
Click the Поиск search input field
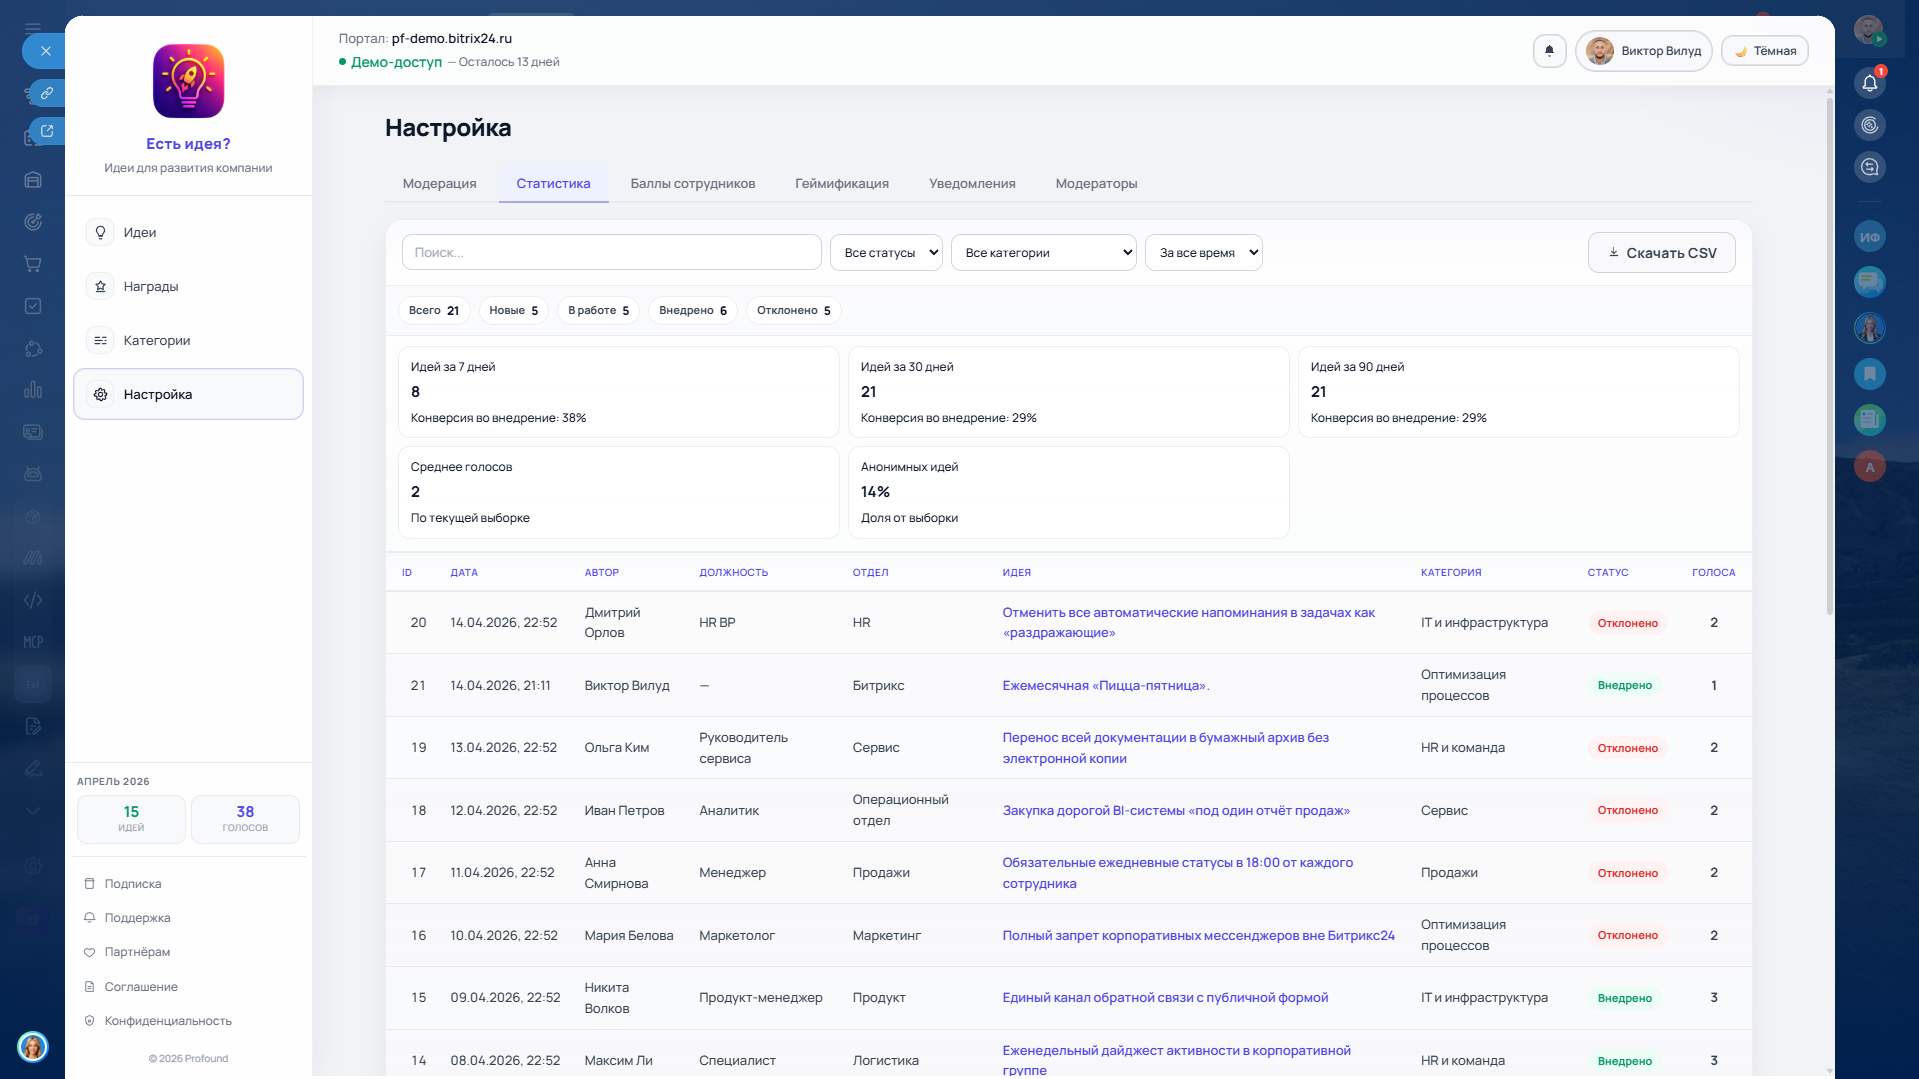coord(611,253)
